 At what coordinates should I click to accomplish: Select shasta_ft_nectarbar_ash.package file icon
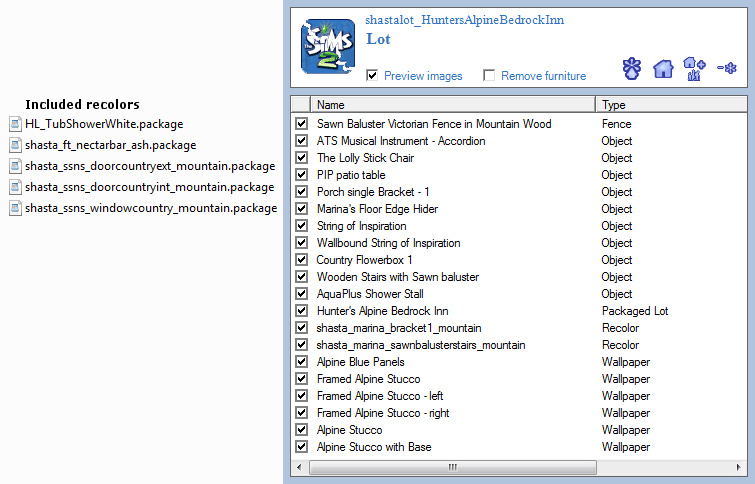[15, 145]
